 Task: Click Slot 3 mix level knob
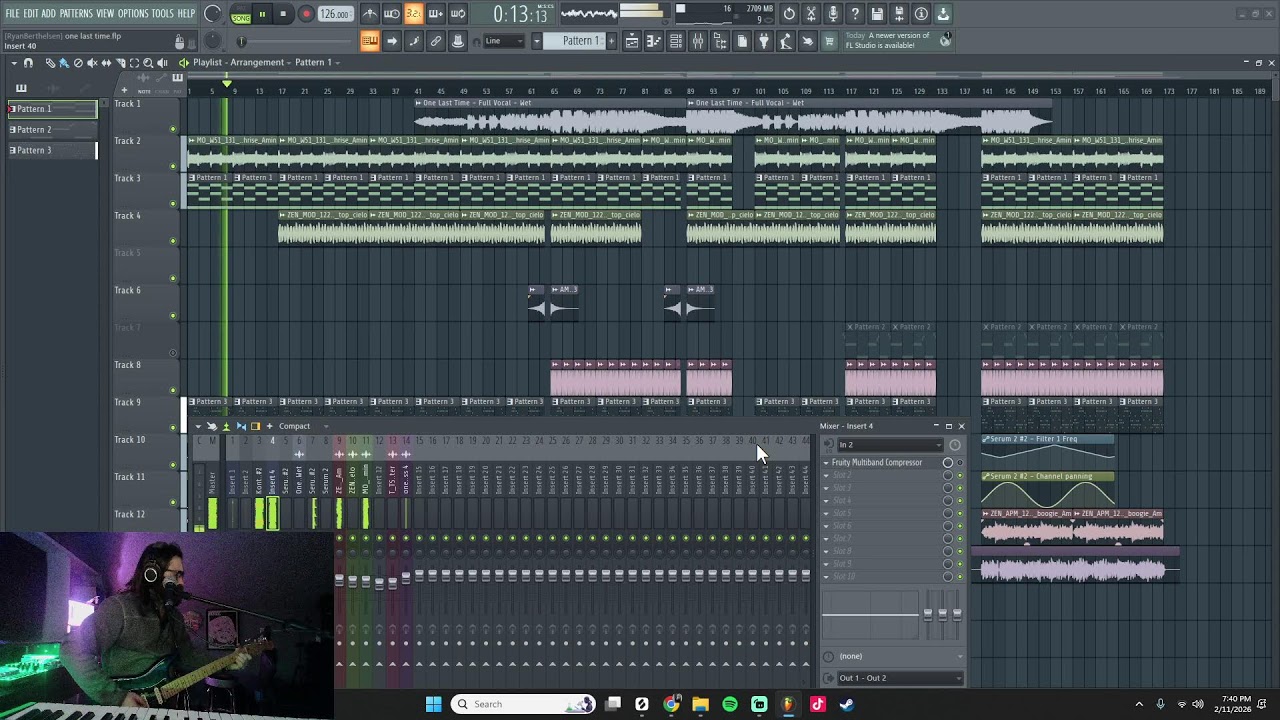948,488
